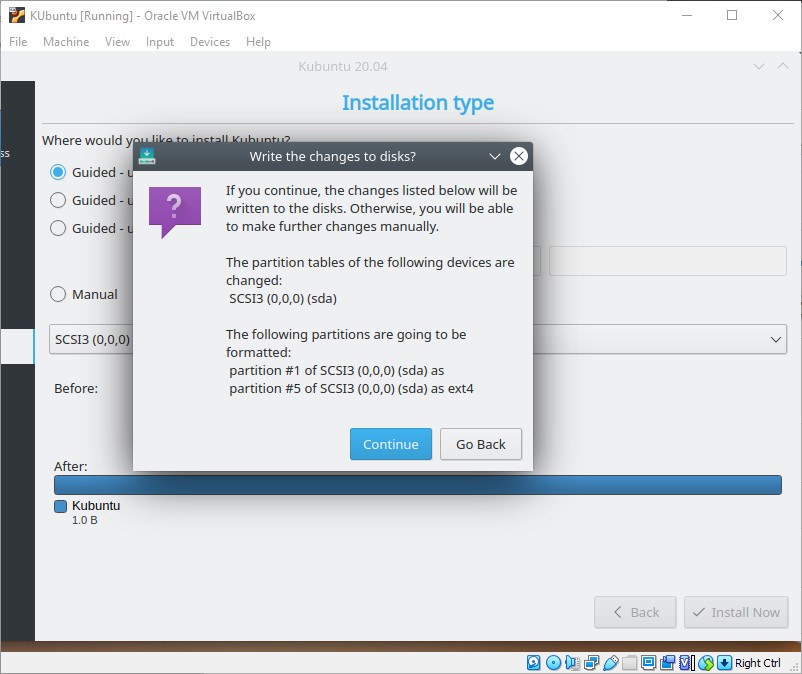The width and height of the screenshot is (802, 674).
Task: Click the Back navigation button
Action: point(635,612)
